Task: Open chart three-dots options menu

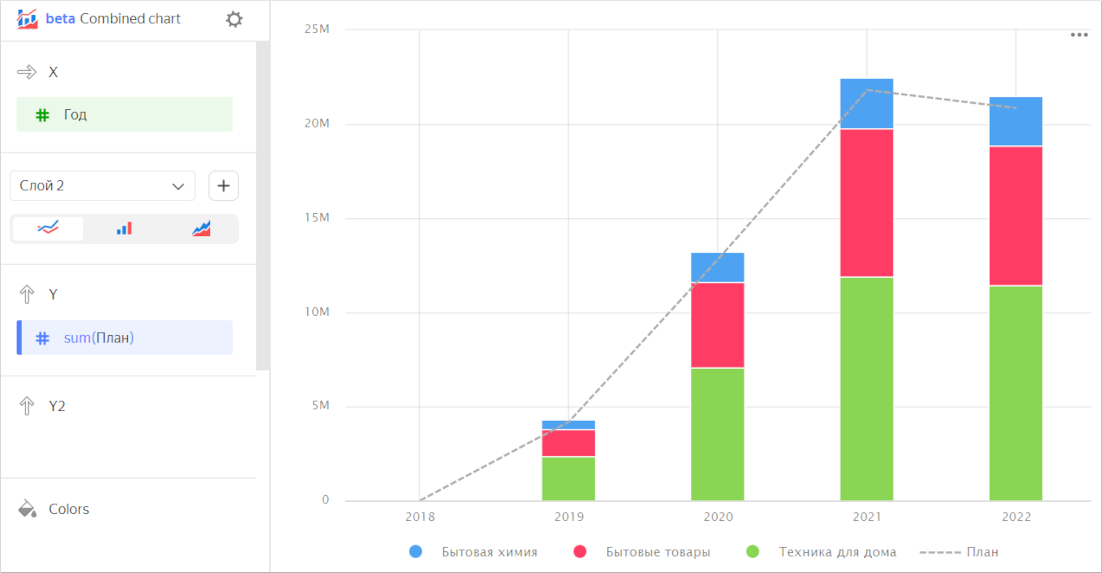Action: 1079,34
